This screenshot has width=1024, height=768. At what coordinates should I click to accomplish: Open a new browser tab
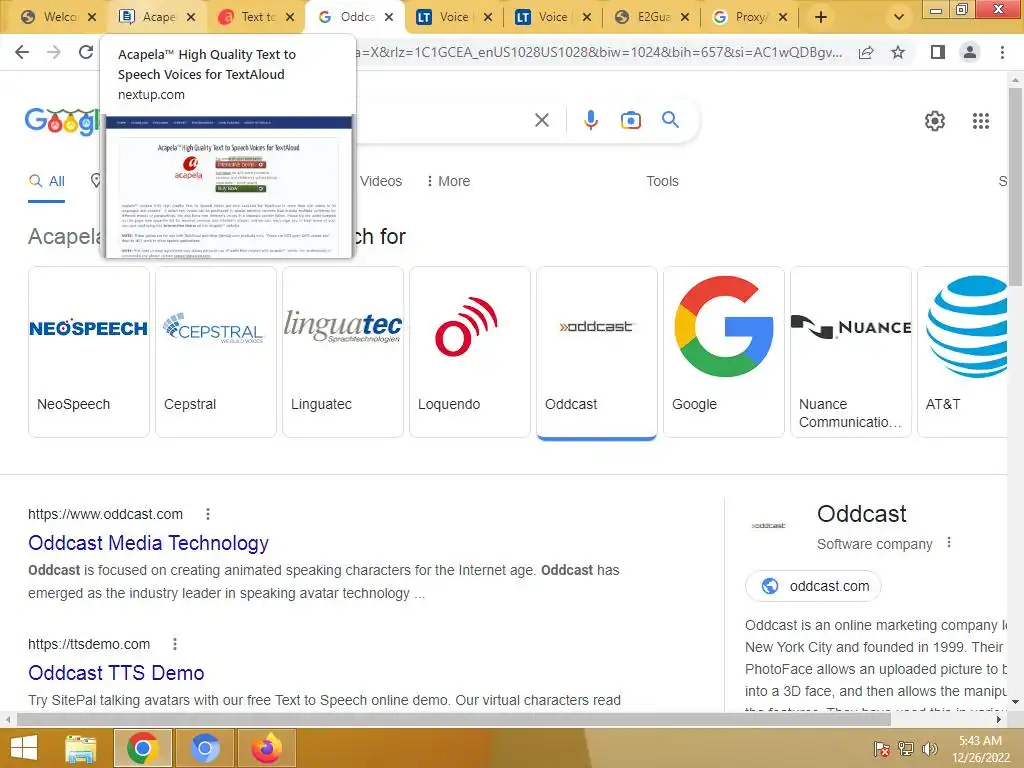[x=820, y=18]
